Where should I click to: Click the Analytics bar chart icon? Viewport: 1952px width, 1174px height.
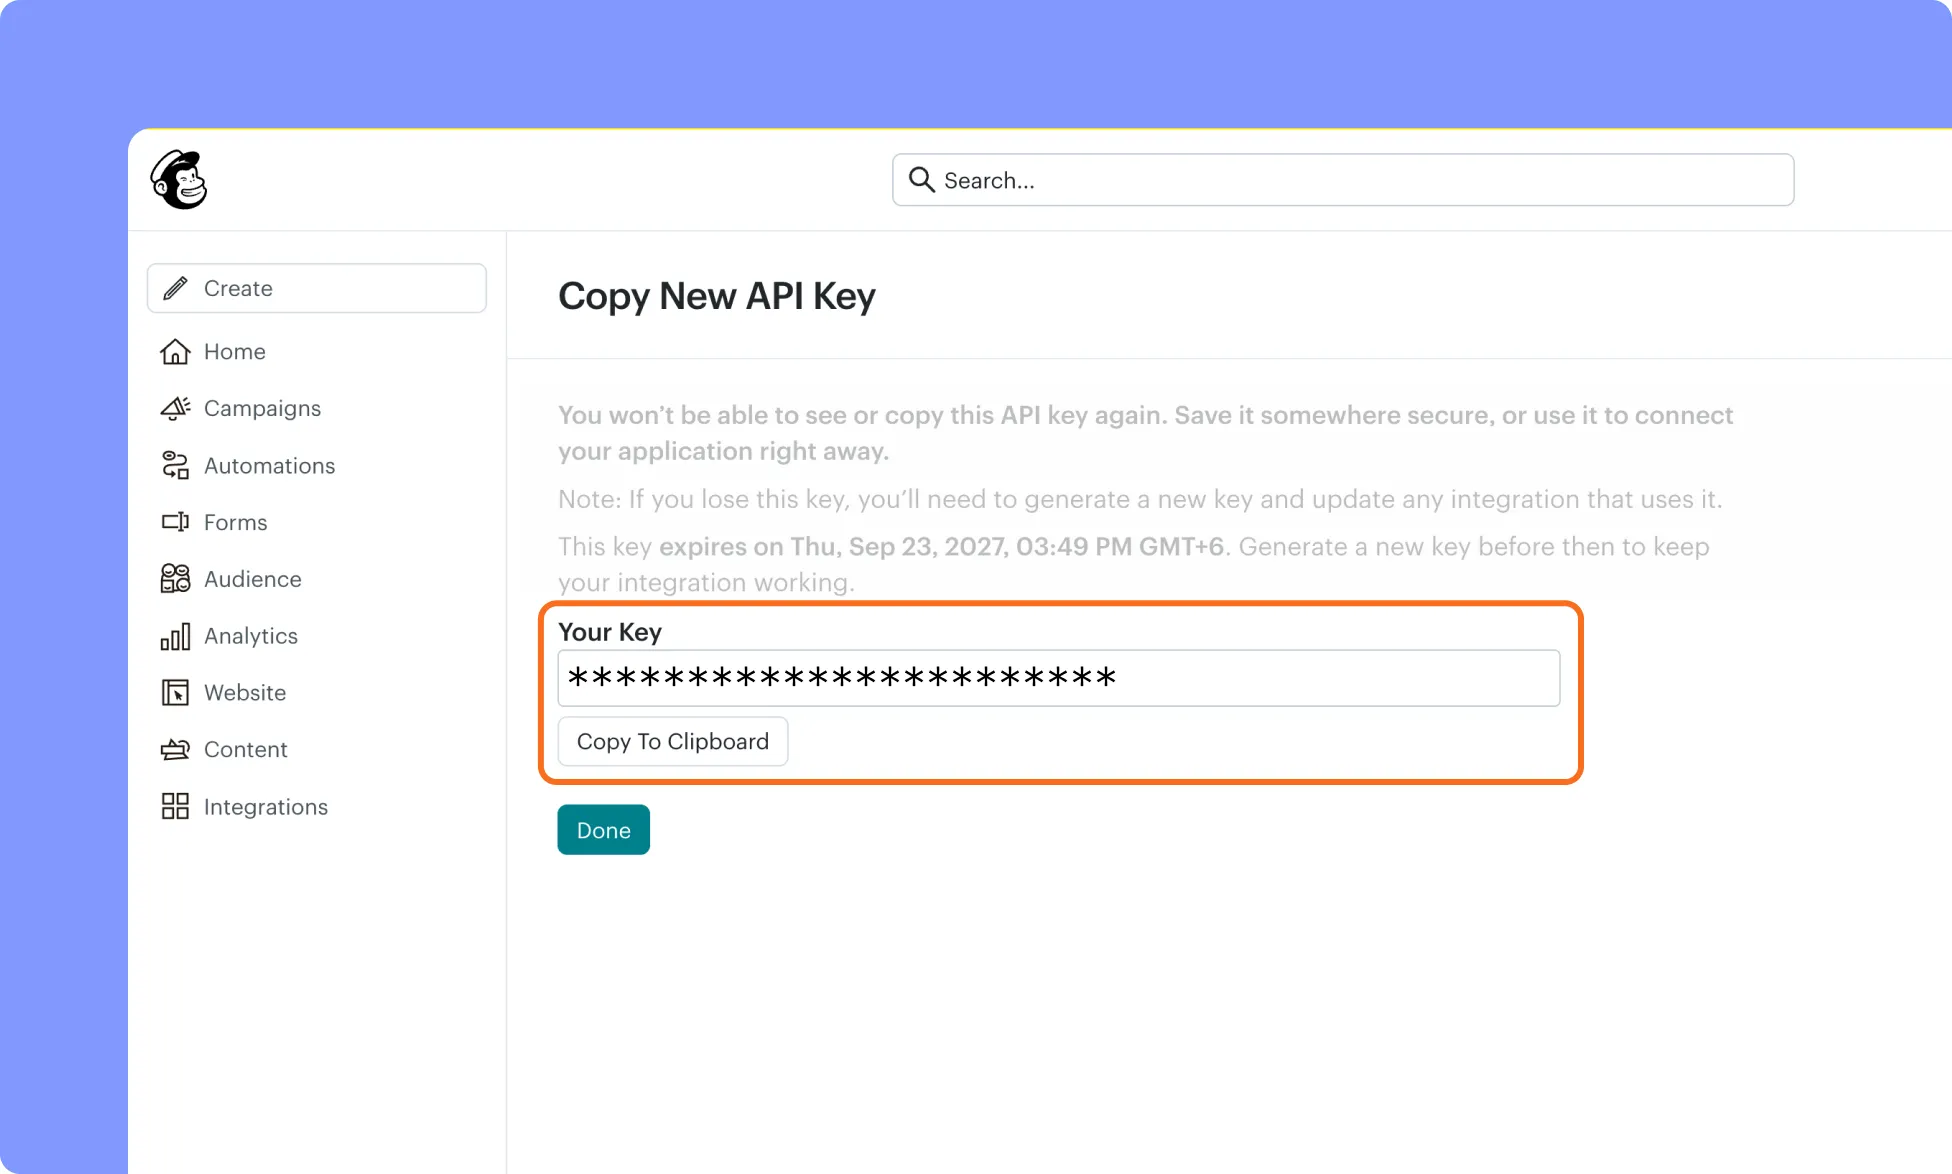tap(175, 636)
